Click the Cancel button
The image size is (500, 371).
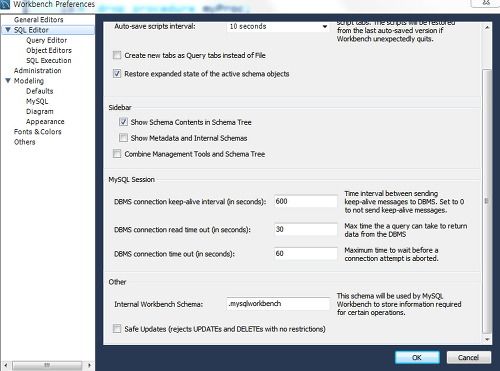[468, 357]
